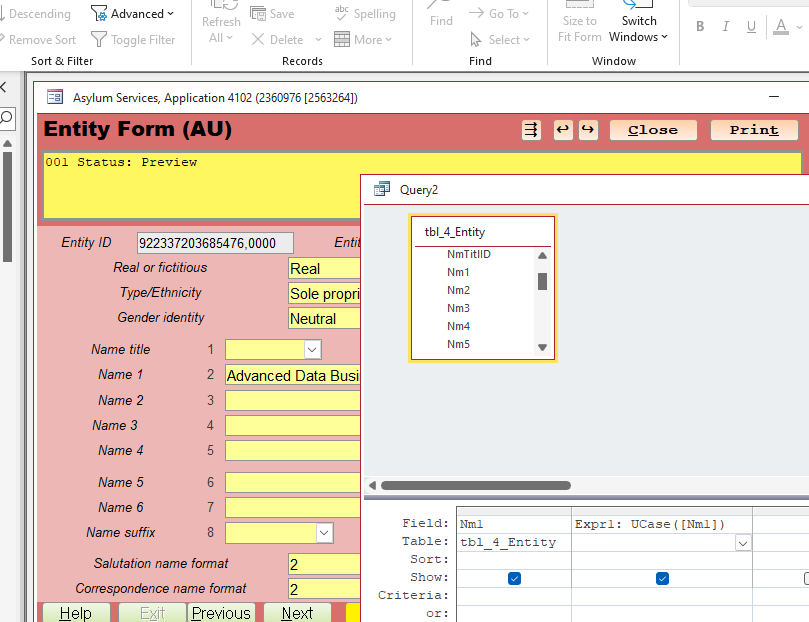The width and height of the screenshot is (809, 622).
Task: Click the Real or fictitious field
Action: [324, 268]
